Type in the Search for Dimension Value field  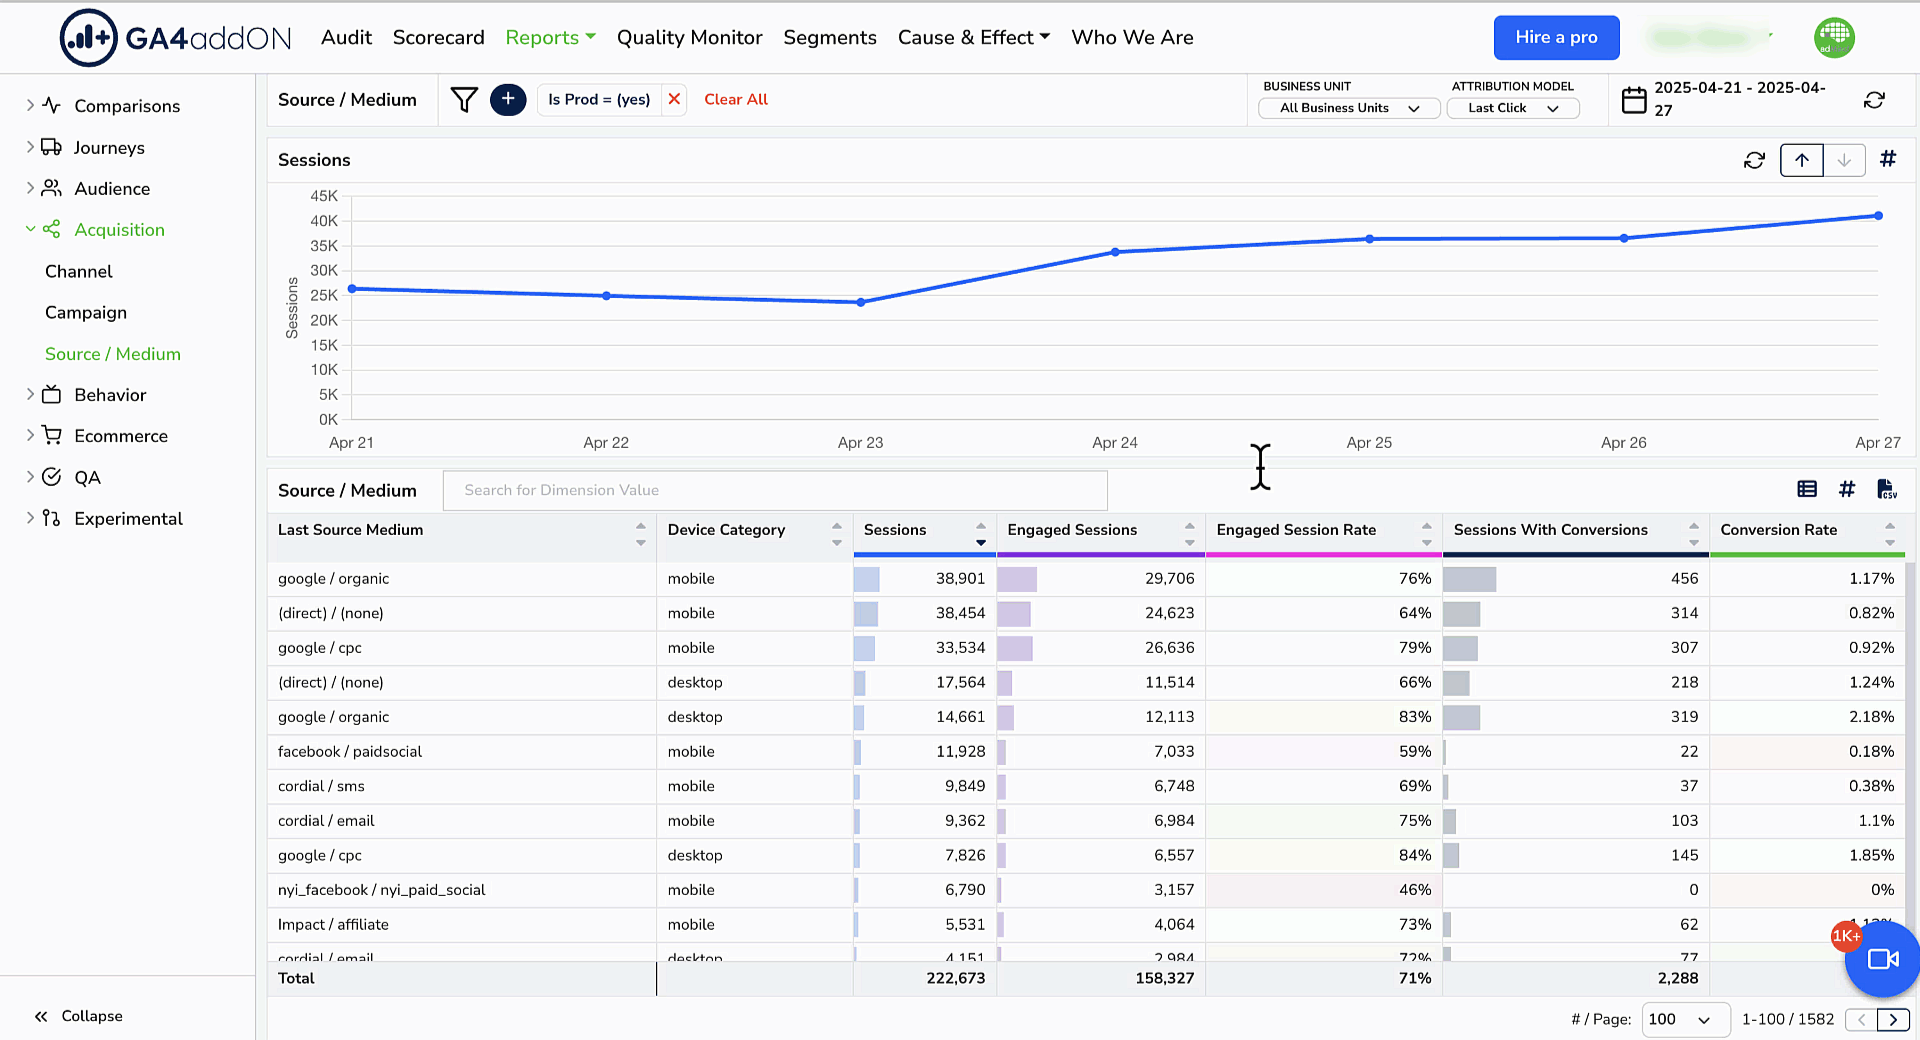pyautogui.click(x=775, y=490)
